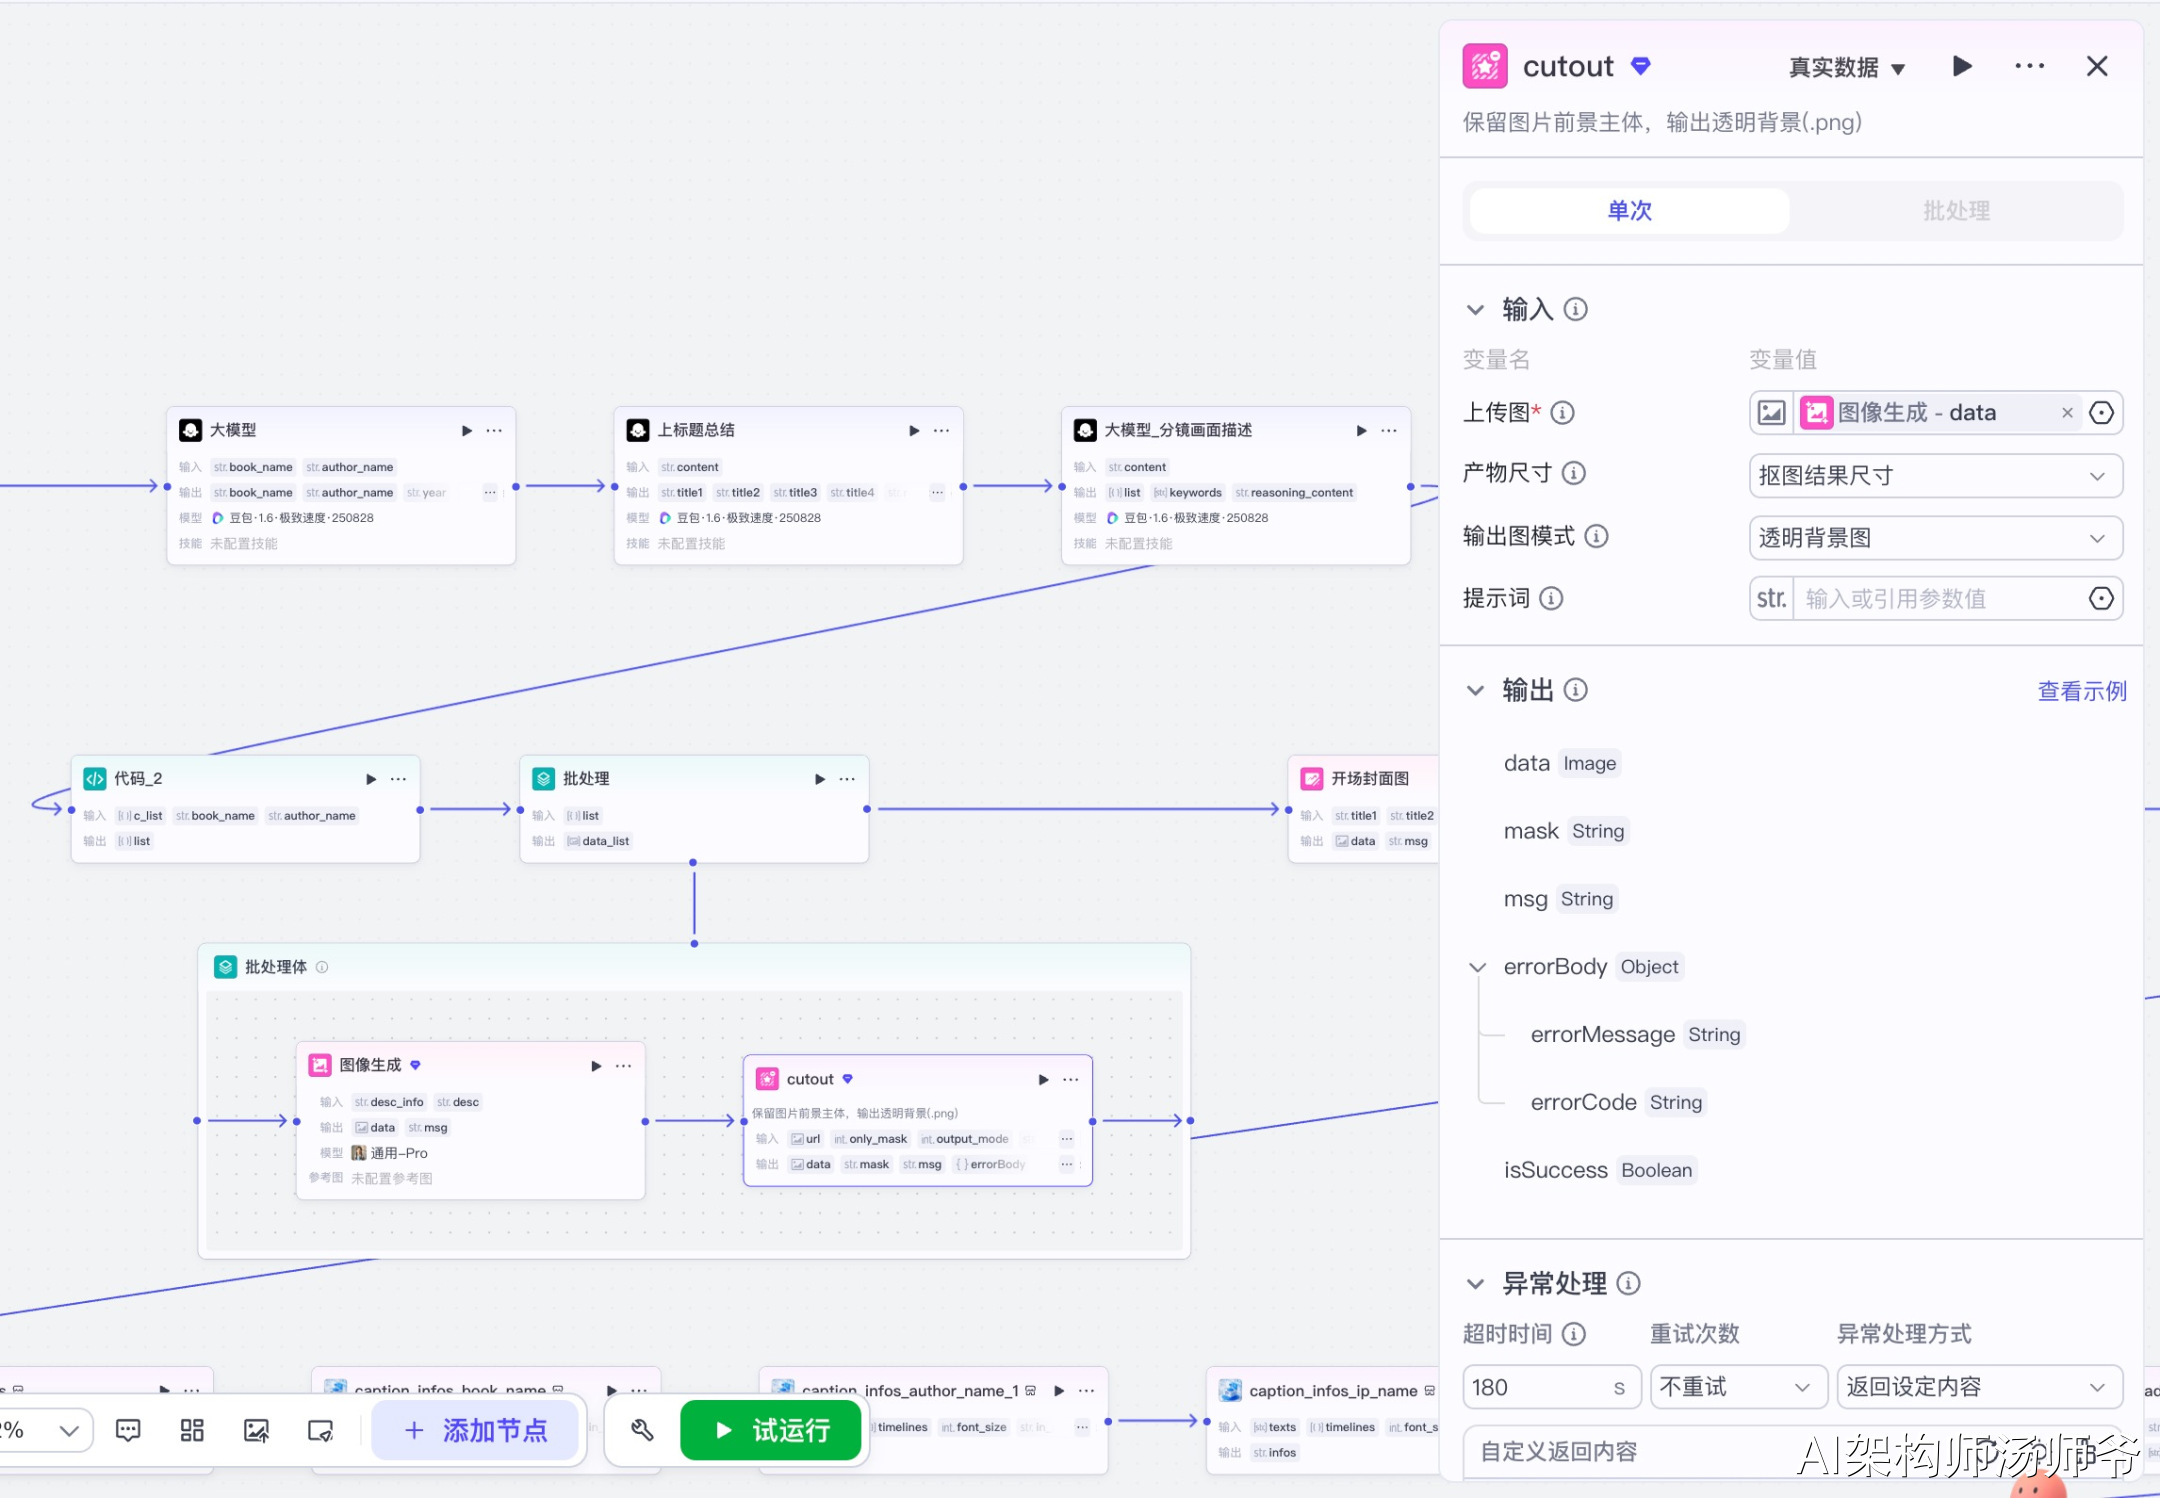Open the 查看示例 link in output section

pyautogui.click(x=2081, y=691)
